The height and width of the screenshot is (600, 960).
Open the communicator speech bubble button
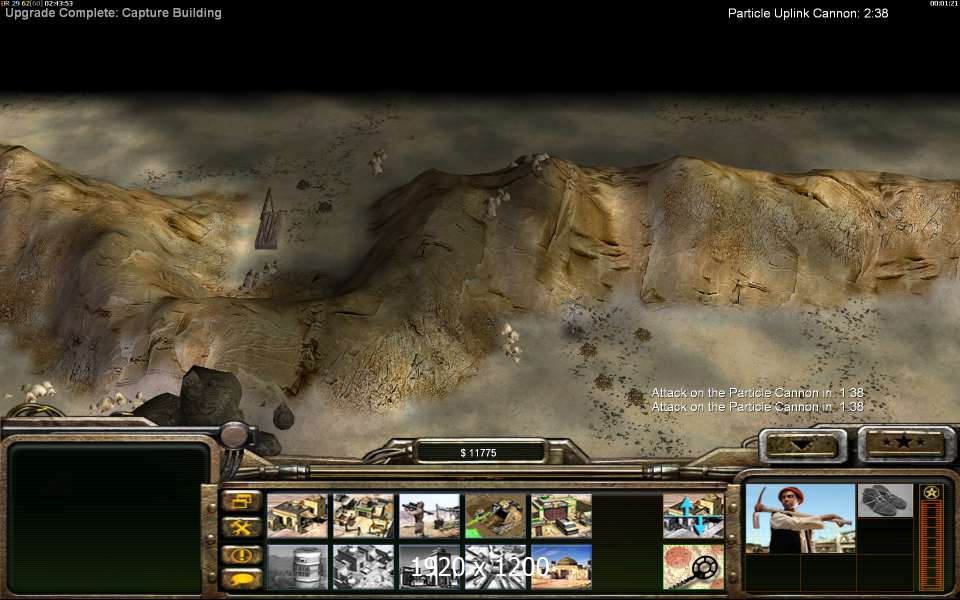click(241, 579)
